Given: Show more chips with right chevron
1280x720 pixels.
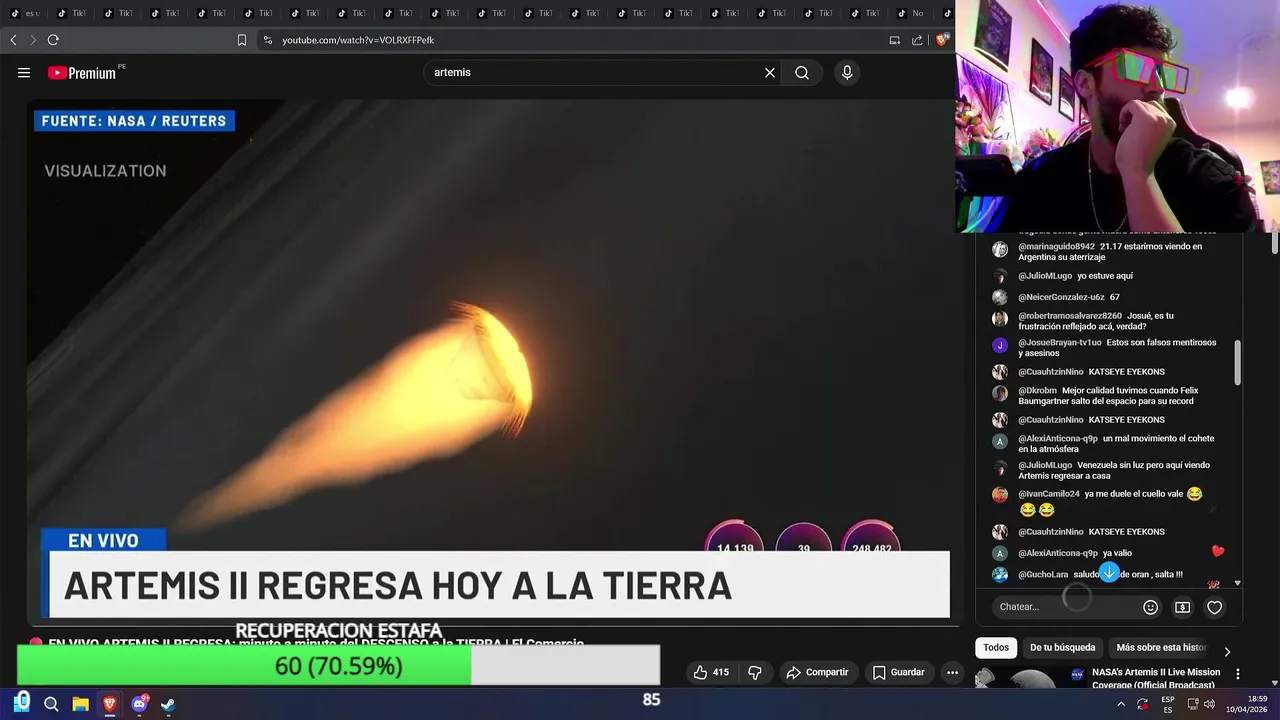Looking at the screenshot, I should coord(1227,651).
